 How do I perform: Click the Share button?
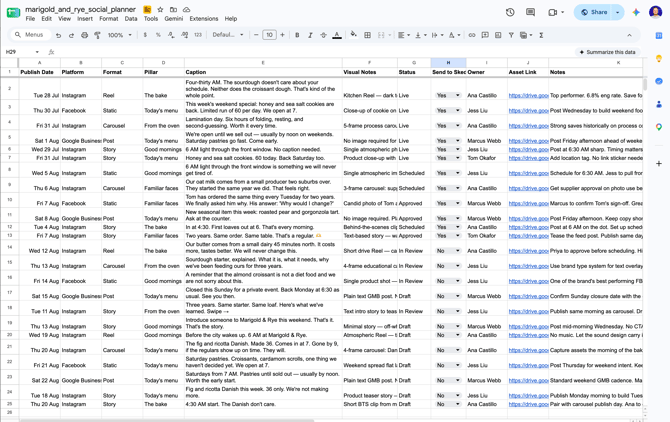594,12
